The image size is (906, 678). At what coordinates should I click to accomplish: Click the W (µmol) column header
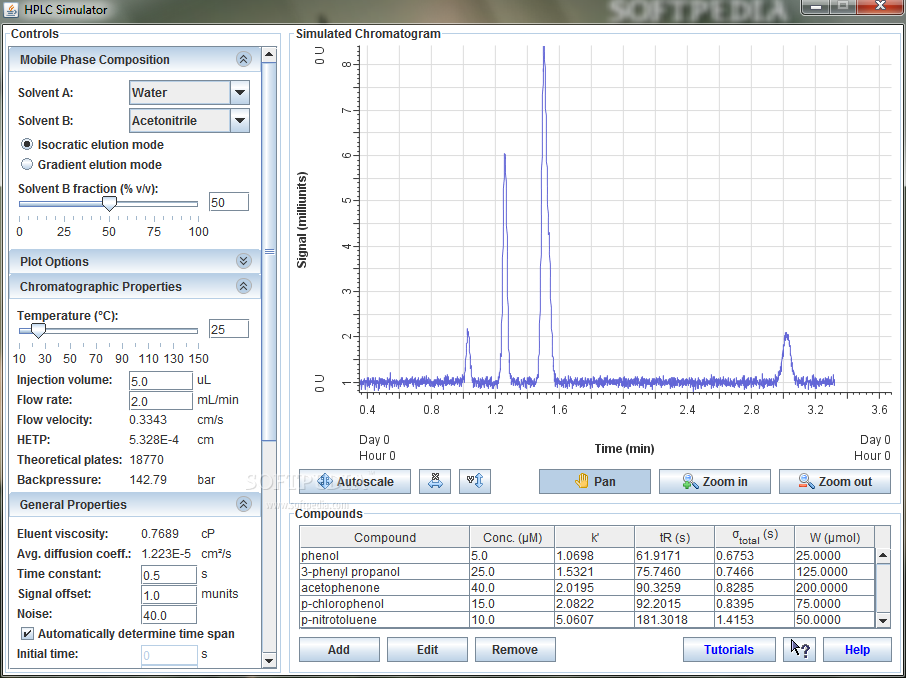(x=834, y=538)
